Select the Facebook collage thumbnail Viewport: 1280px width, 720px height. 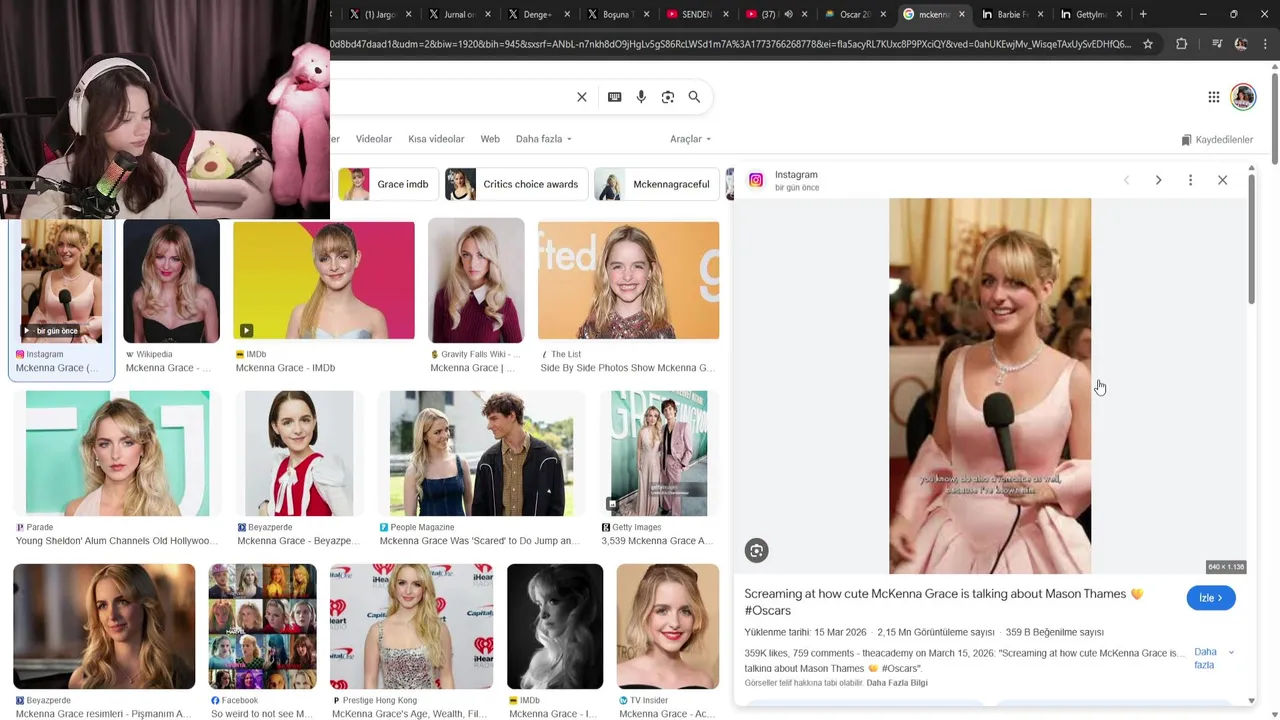tap(263, 627)
